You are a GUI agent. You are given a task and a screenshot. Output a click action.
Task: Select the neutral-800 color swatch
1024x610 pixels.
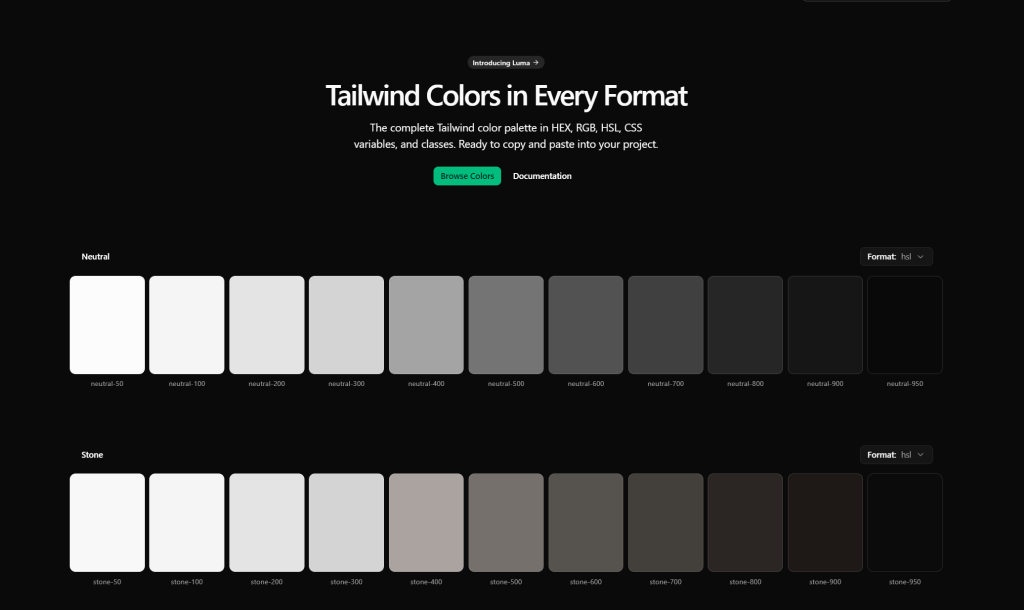(745, 324)
